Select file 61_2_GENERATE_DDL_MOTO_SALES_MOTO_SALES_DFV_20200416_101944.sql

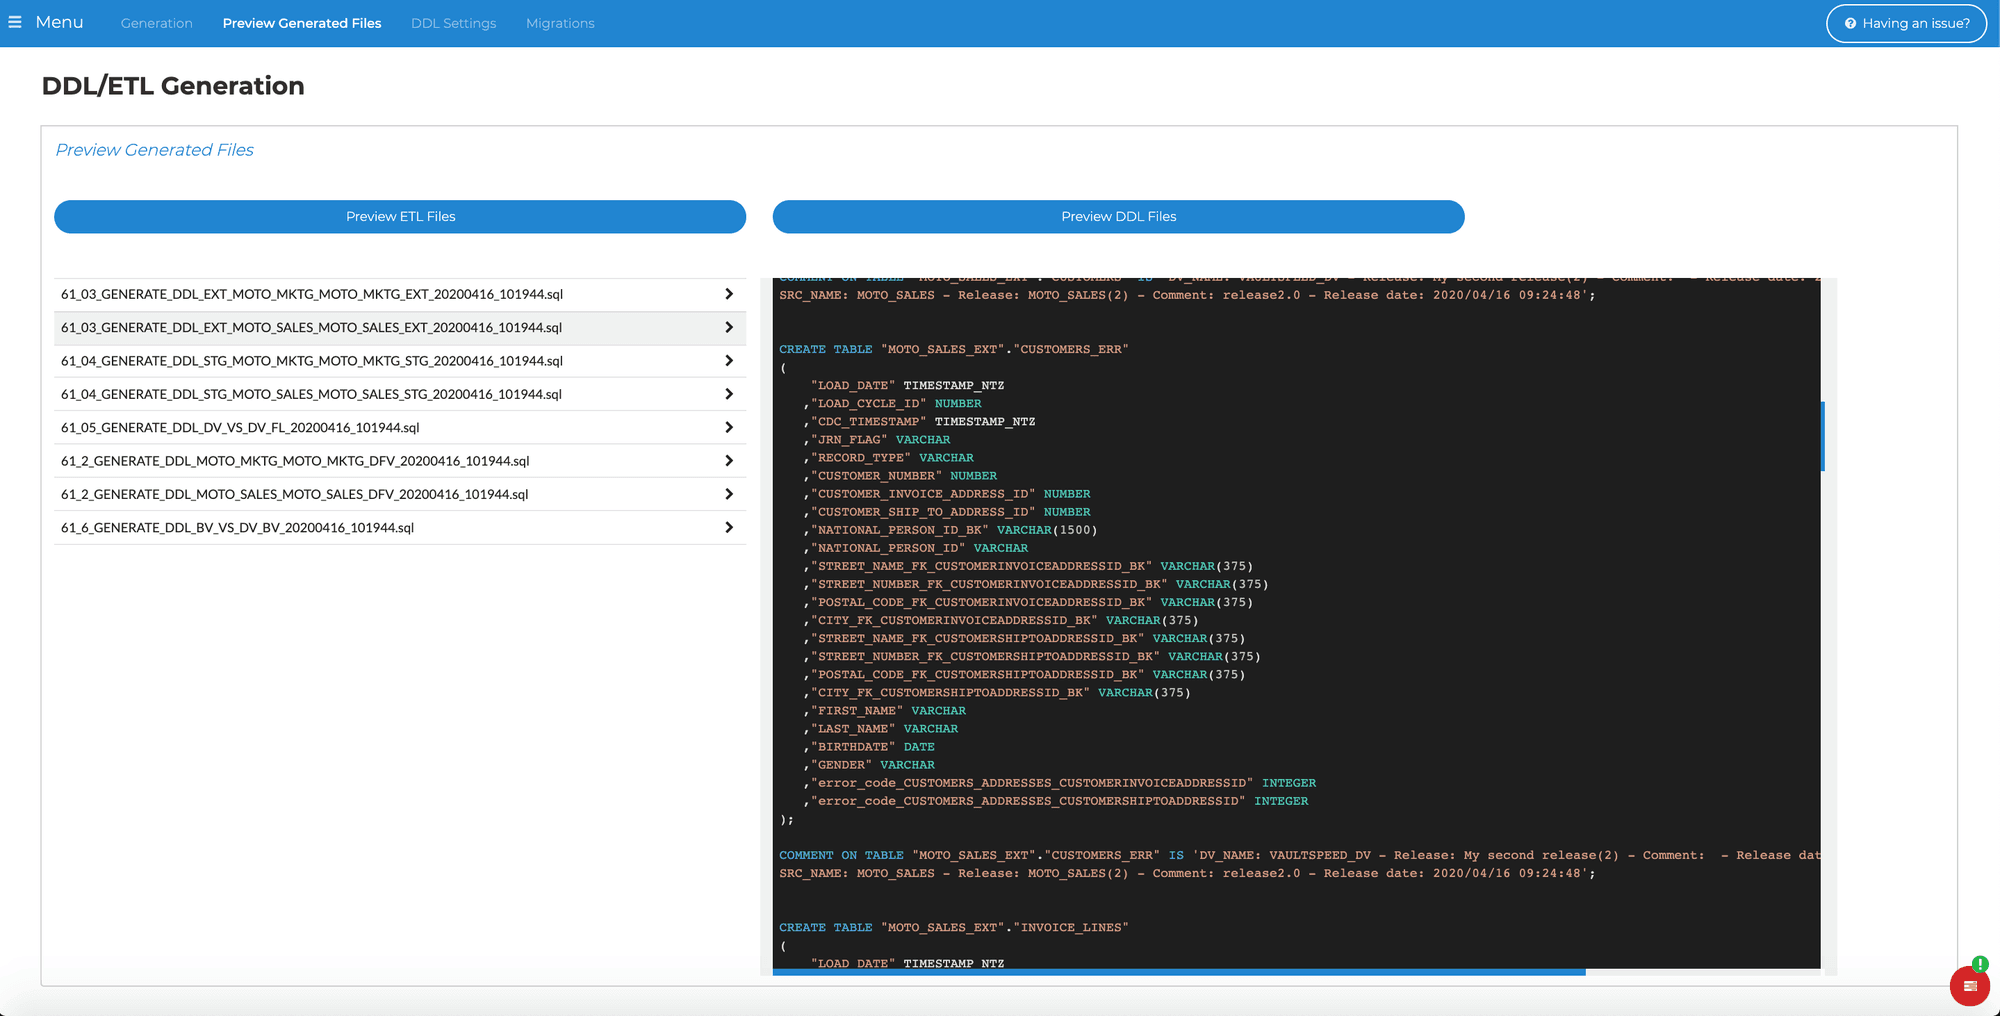(x=400, y=494)
